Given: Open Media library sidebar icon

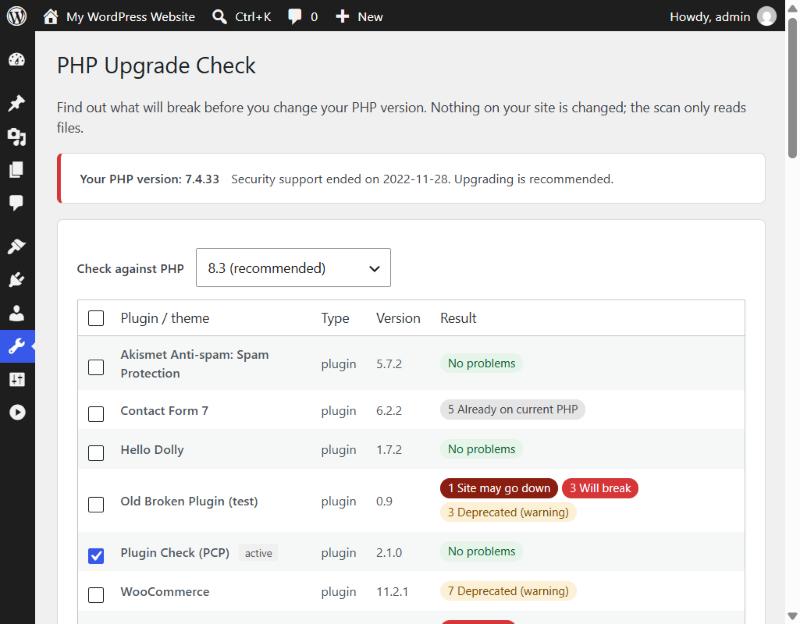Looking at the screenshot, I should point(17,137).
